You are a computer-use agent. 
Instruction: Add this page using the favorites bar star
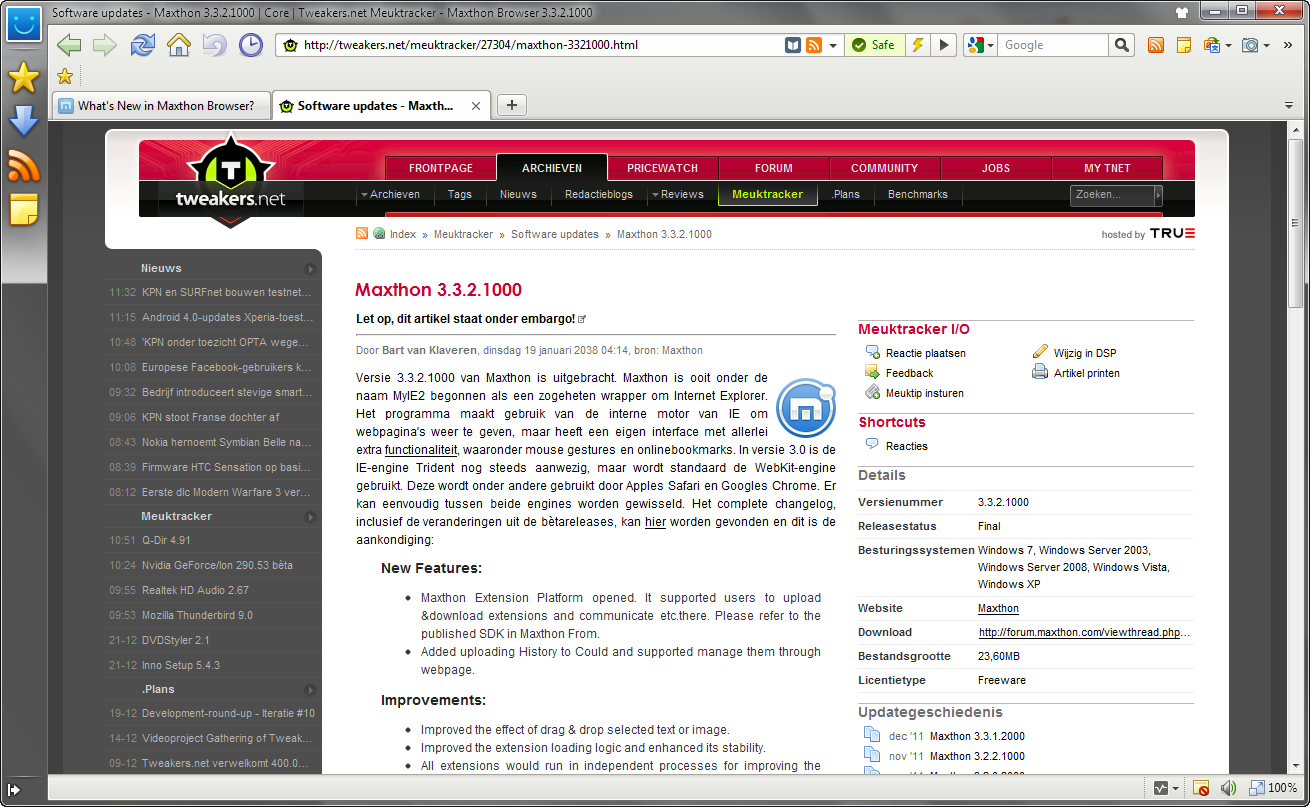pos(65,76)
